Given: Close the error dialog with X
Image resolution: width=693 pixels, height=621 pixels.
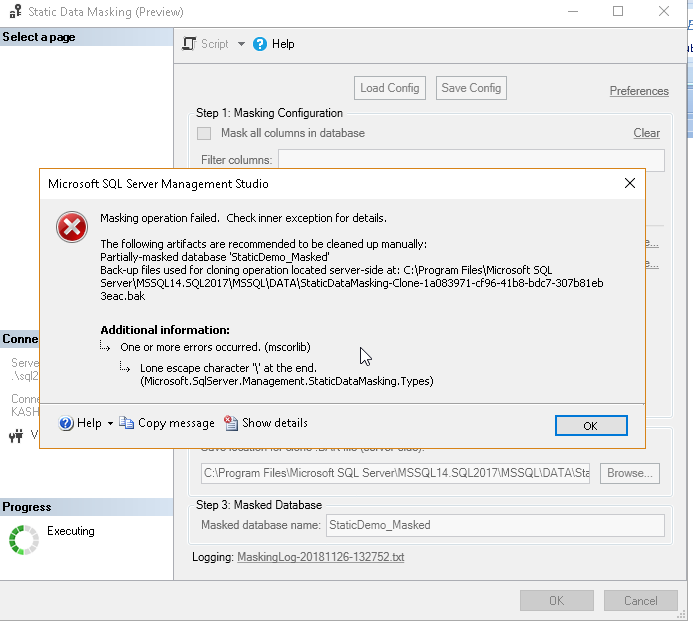Looking at the screenshot, I should [x=630, y=183].
